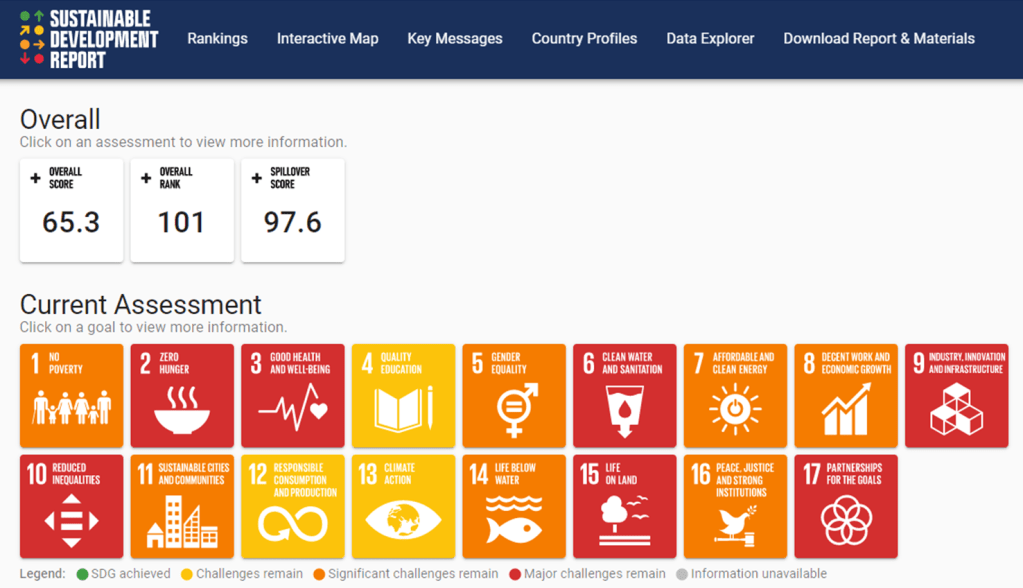Open Country Profiles in navigation

pos(584,39)
